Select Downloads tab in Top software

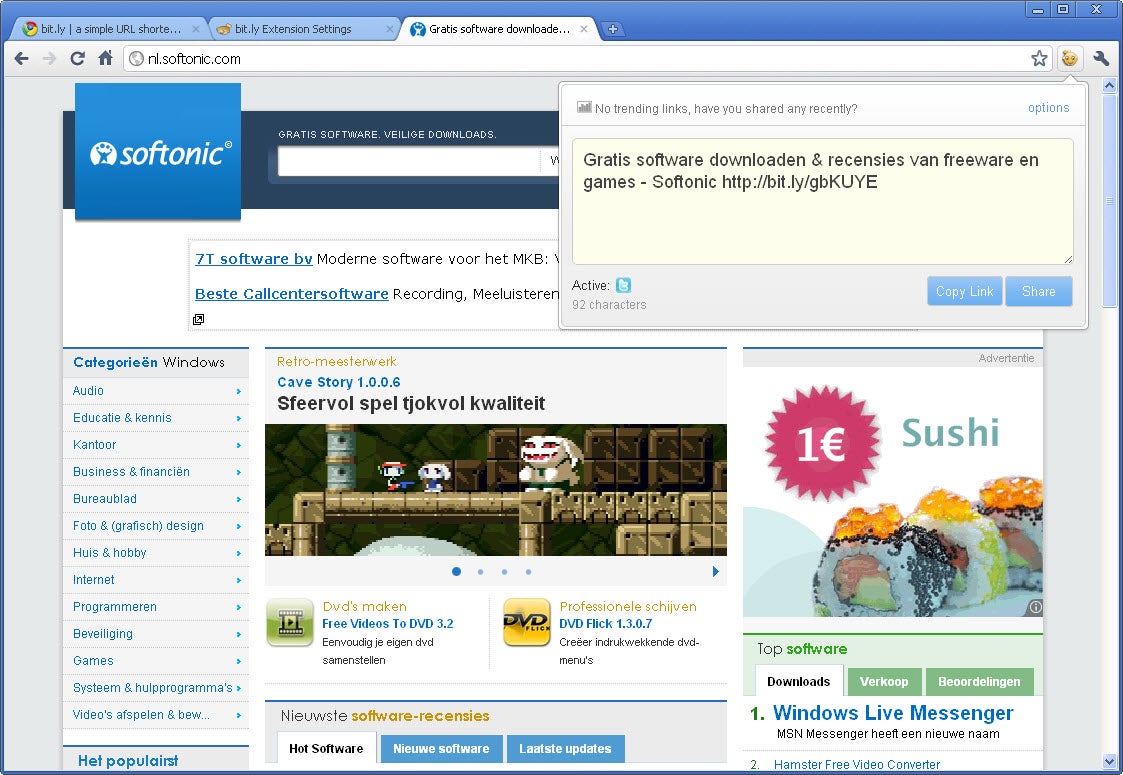[799, 681]
